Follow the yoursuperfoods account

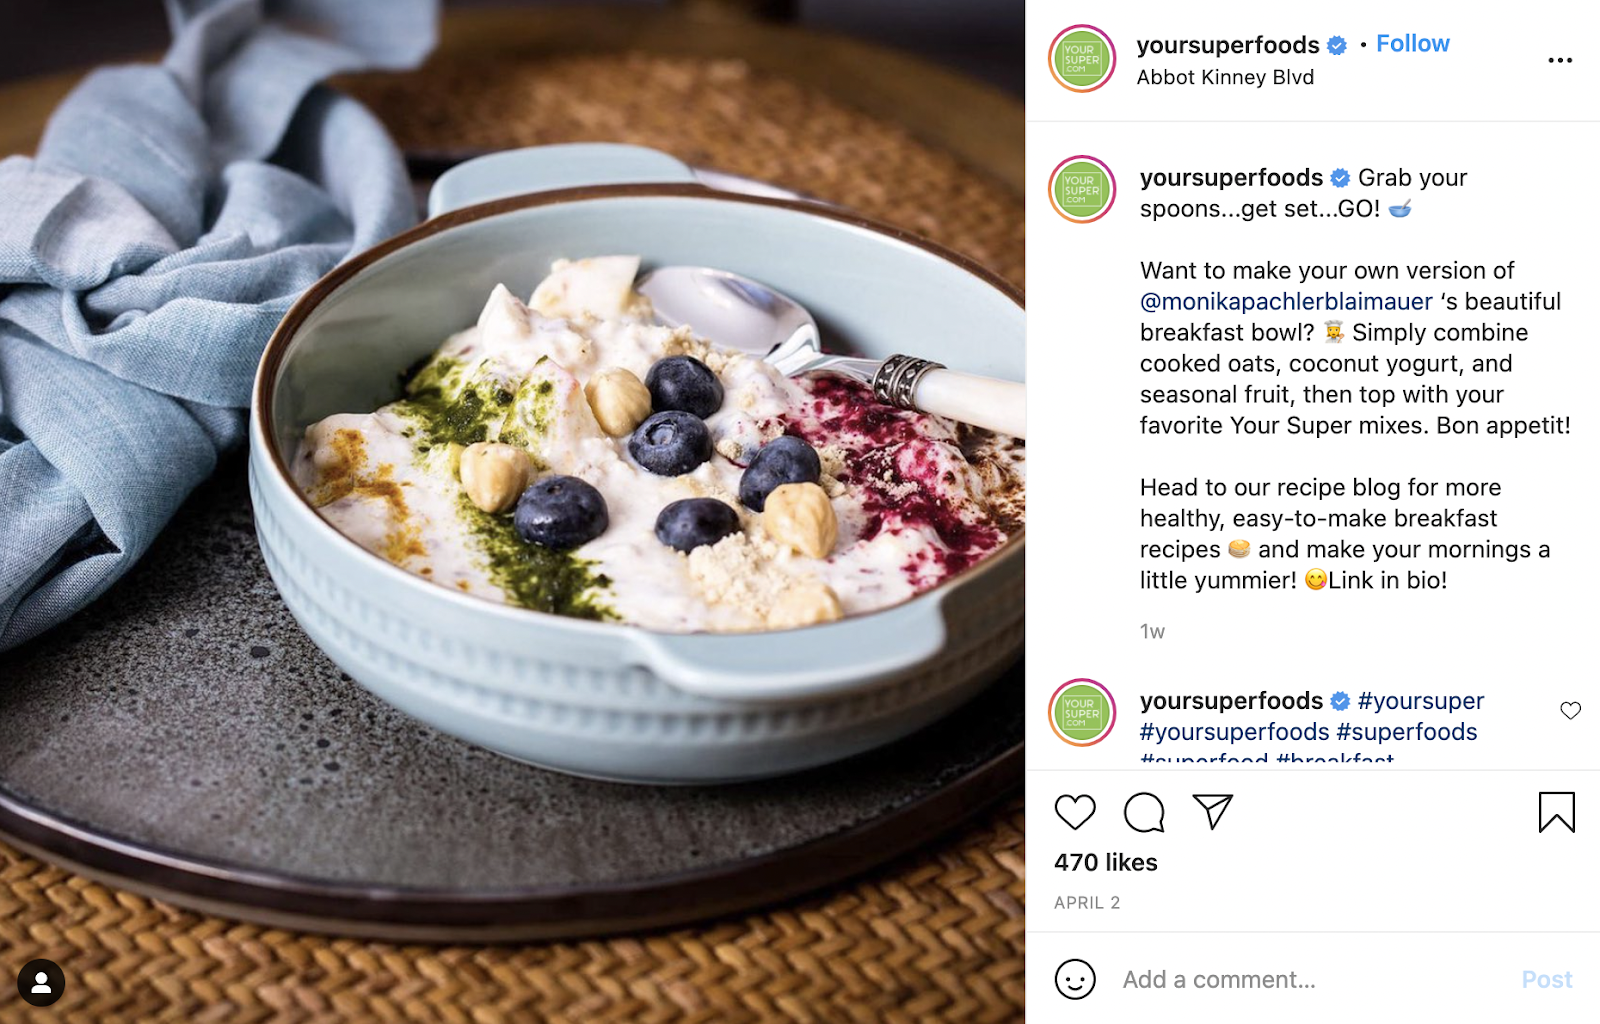tap(1412, 44)
